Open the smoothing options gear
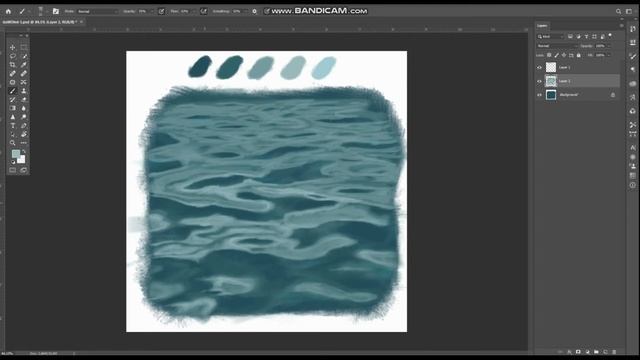The width and height of the screenshot is (640, 360). 254,11
